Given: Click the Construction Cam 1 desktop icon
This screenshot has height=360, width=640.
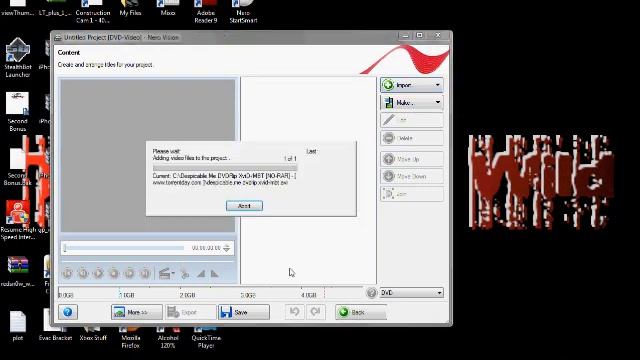Looking at the screenshot, I should [x=93, y=11].
